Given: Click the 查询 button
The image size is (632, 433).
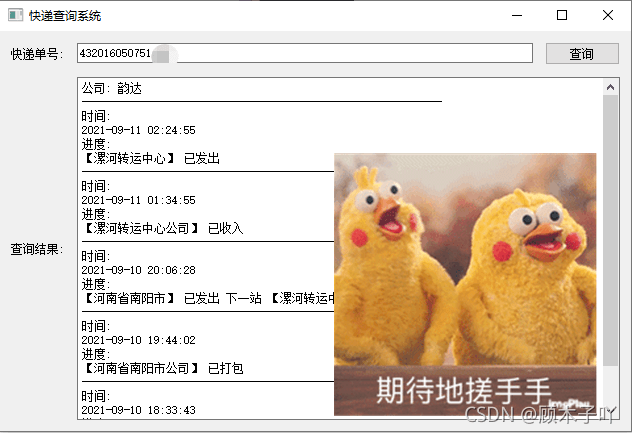Looking at the screenshot, I should click(581, 54).
